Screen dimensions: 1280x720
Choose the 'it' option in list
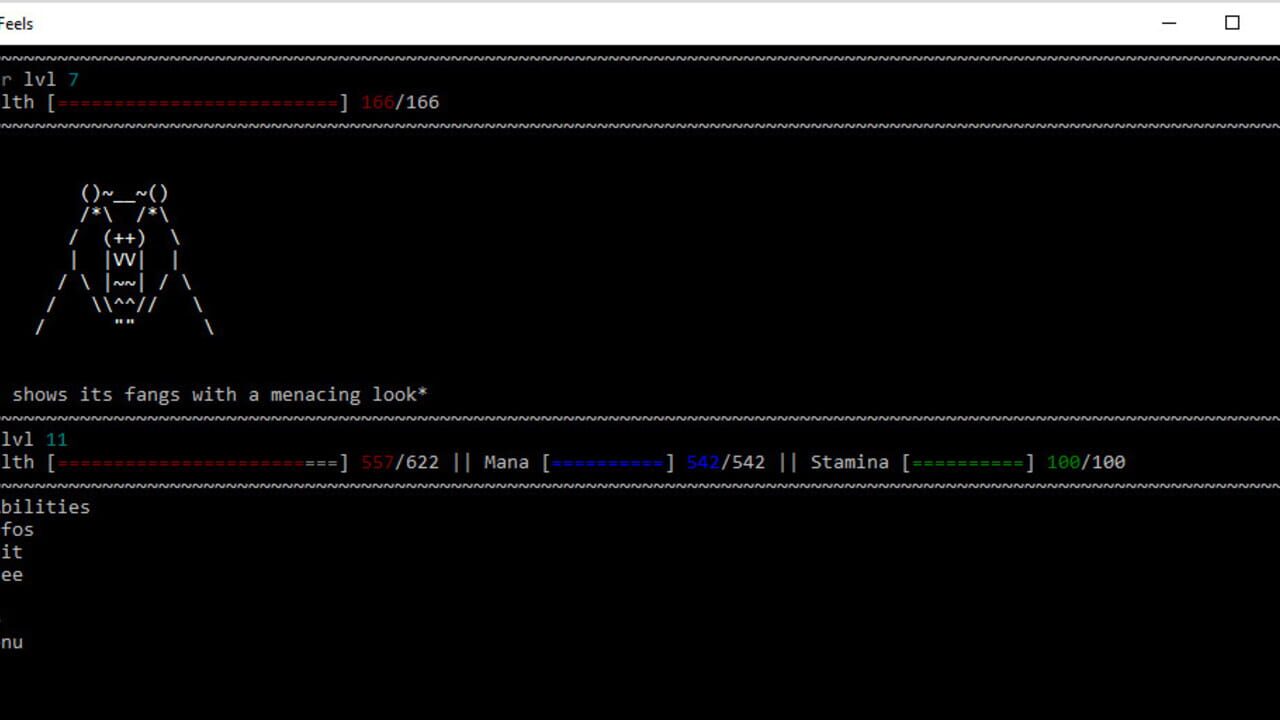point(11,552)
